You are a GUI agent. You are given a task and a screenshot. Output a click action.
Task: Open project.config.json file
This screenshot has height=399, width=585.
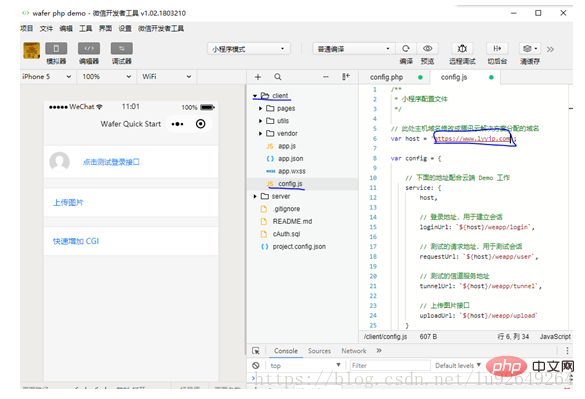[x=299, y=247]
